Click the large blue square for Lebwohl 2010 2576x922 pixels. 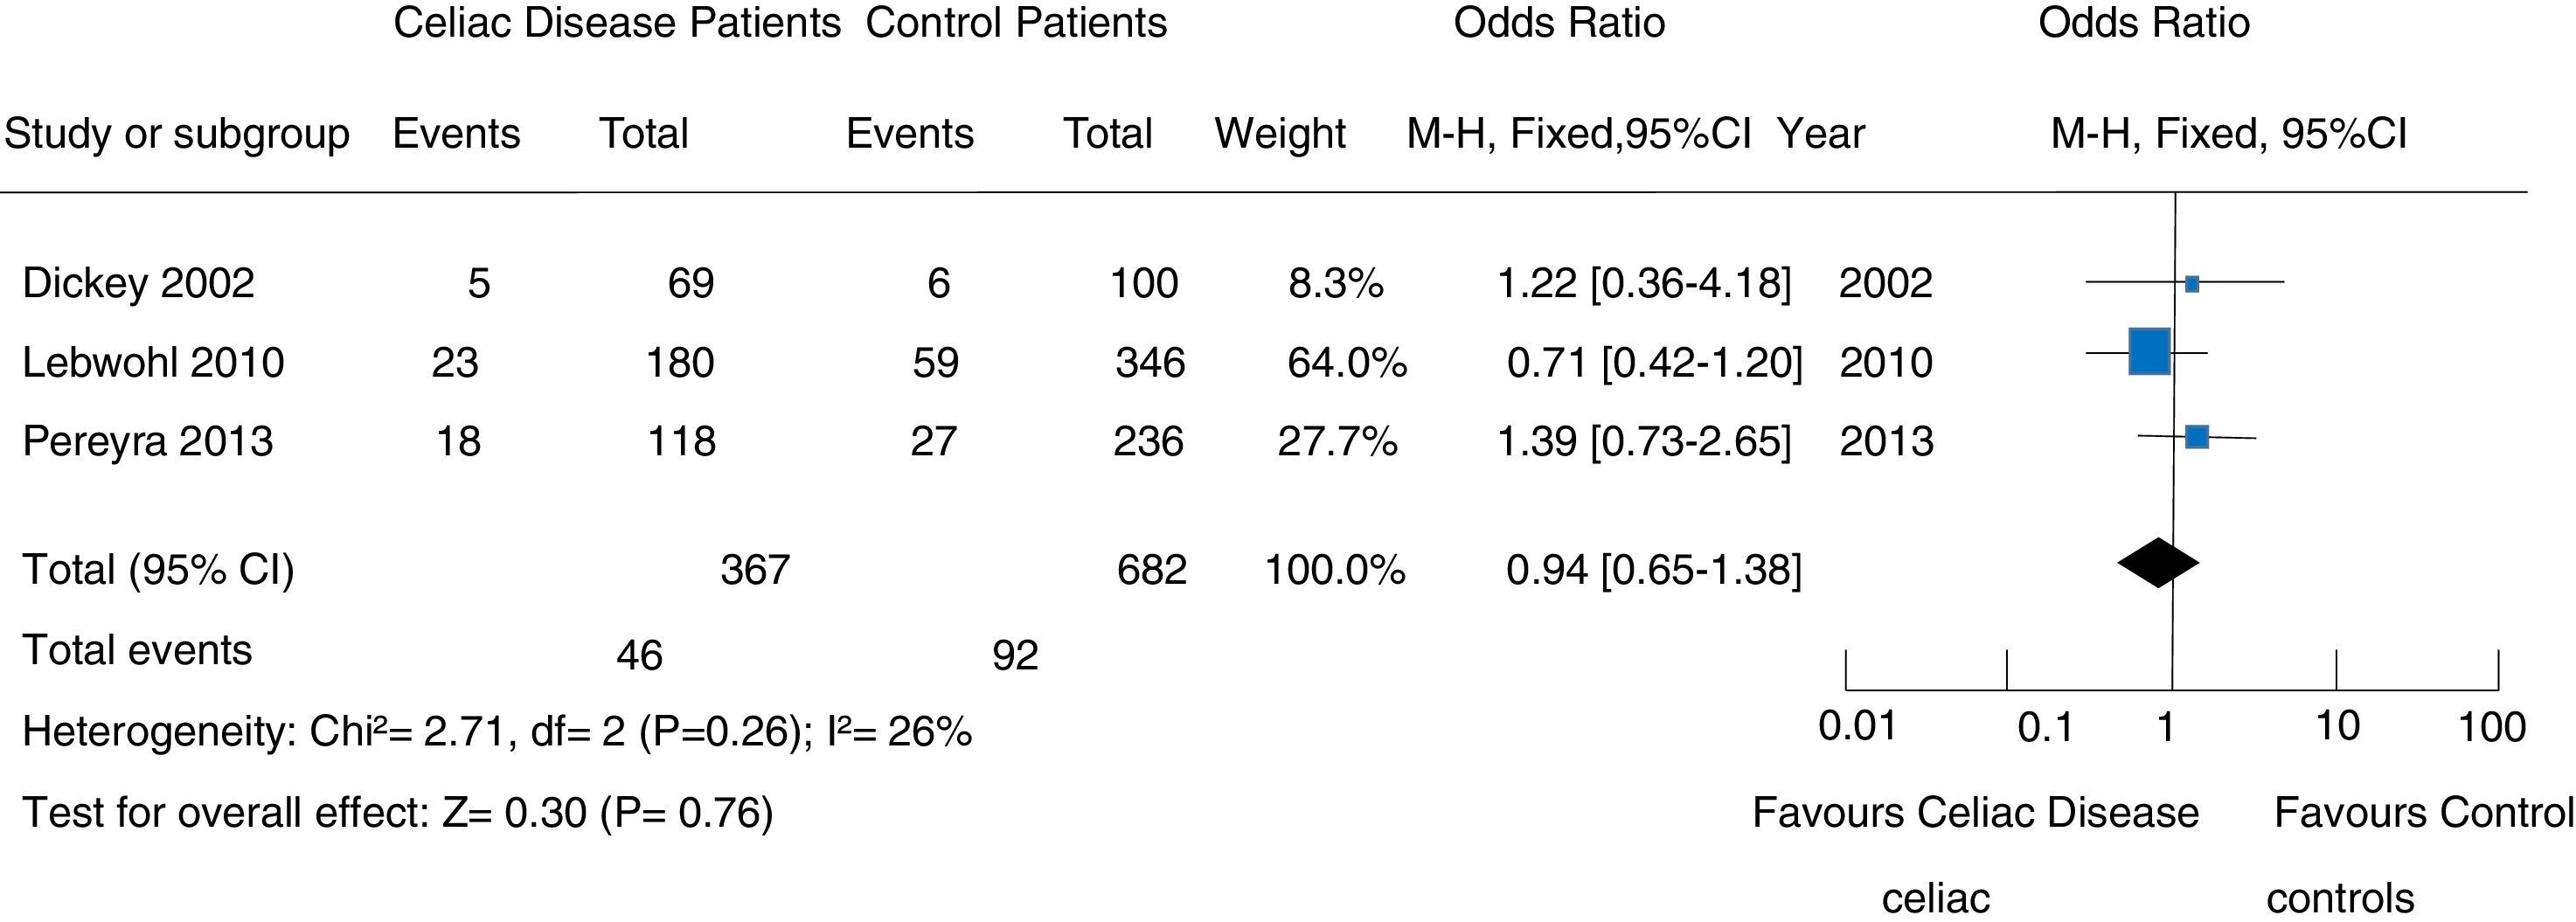pyautogui.click(x=2149, y=351)
